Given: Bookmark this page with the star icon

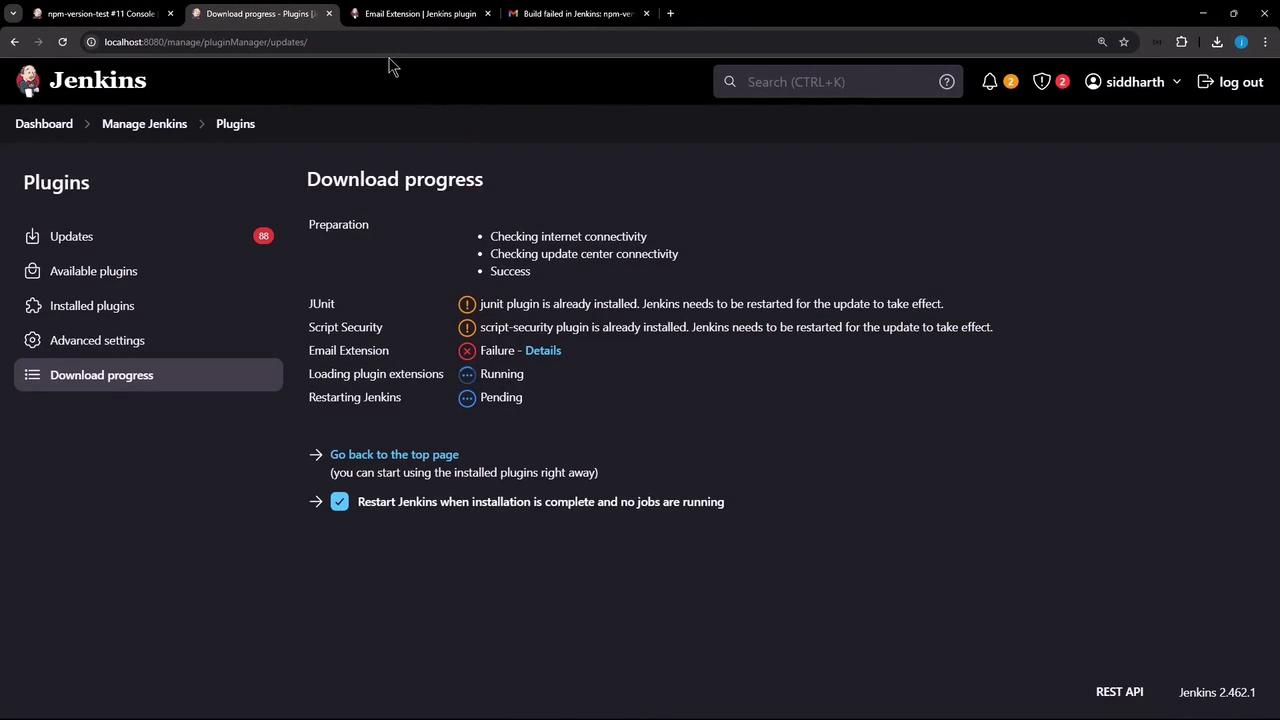Looking at the screenshot, I should coord(1124,42).
